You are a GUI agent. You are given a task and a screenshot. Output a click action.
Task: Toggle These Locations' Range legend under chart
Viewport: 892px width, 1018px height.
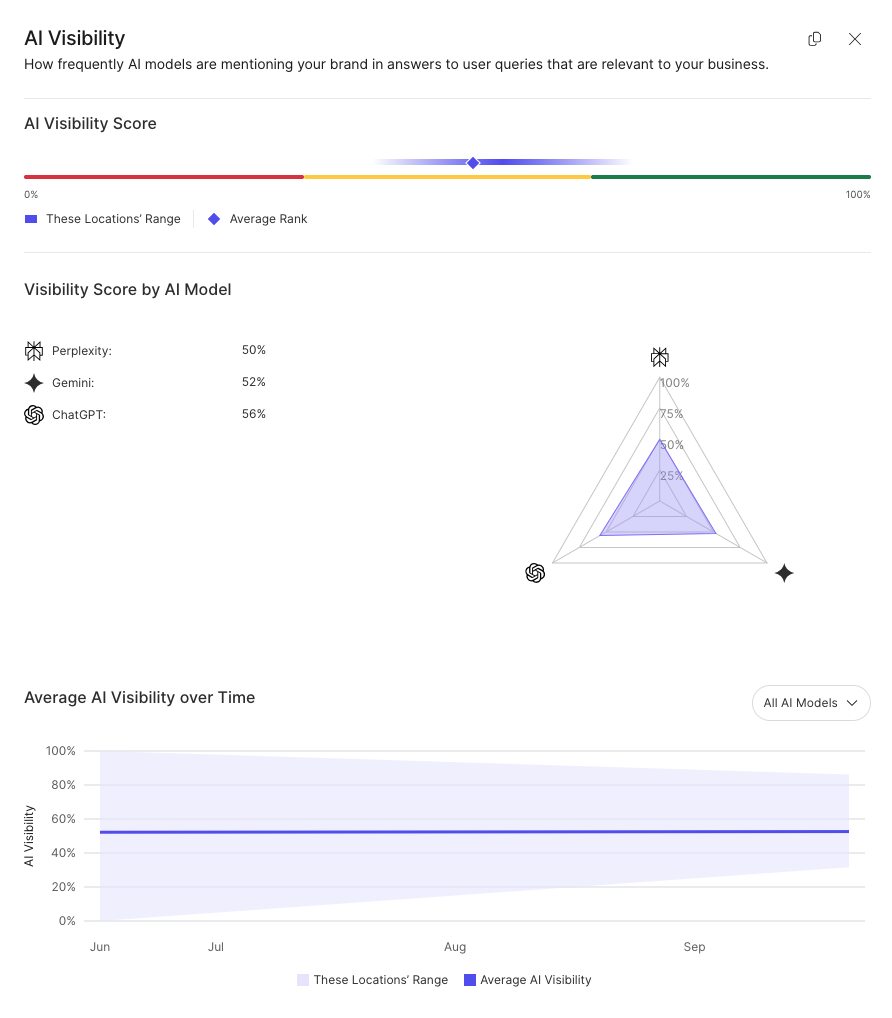coord(372,980)
